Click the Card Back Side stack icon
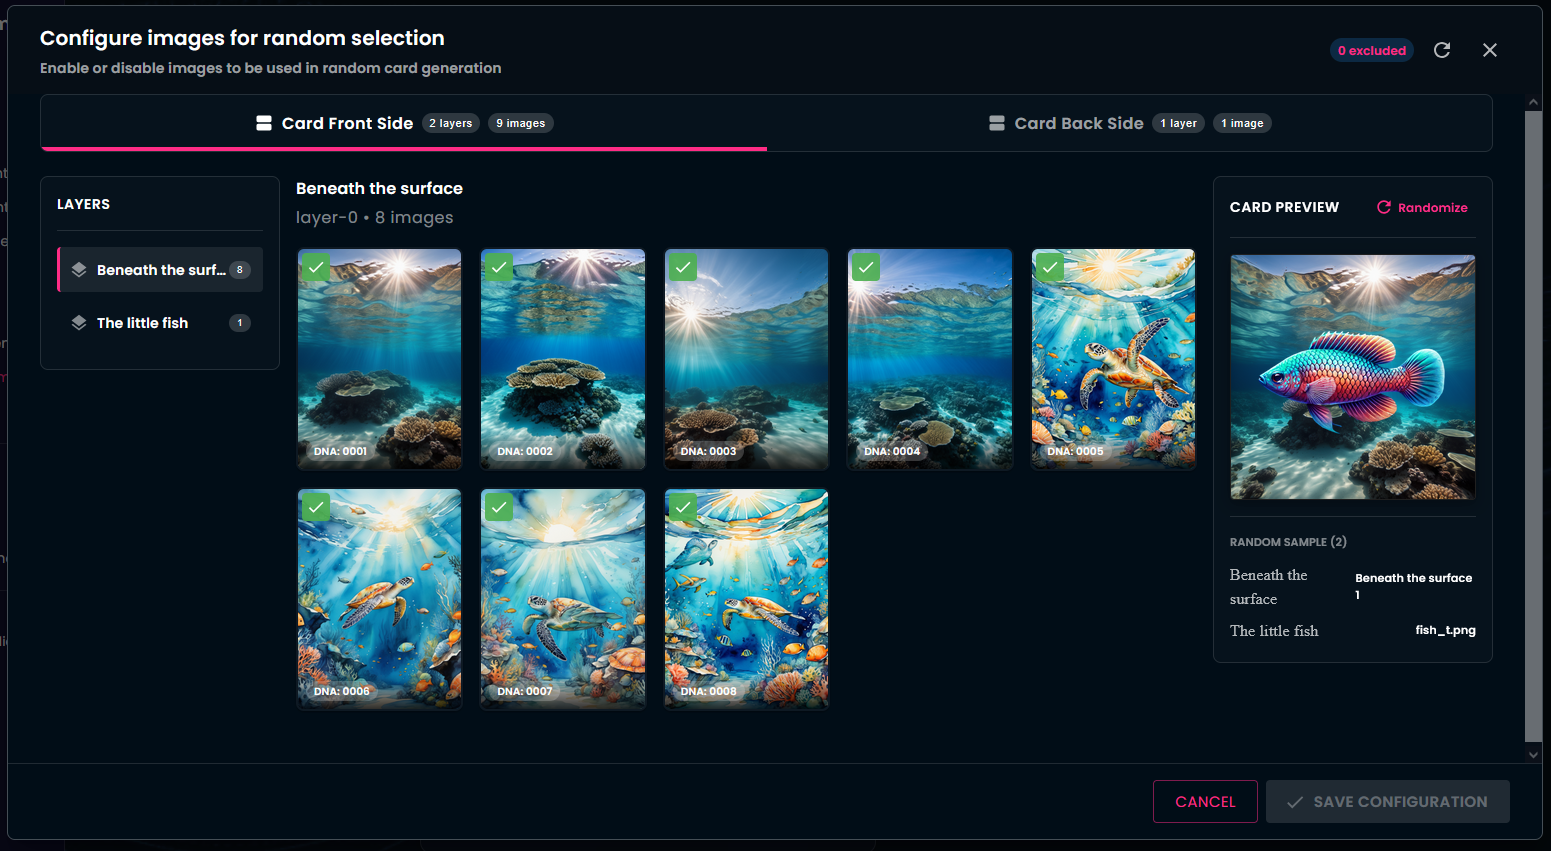The height and width of the screenshot is (851, 1551). point(997,123)
